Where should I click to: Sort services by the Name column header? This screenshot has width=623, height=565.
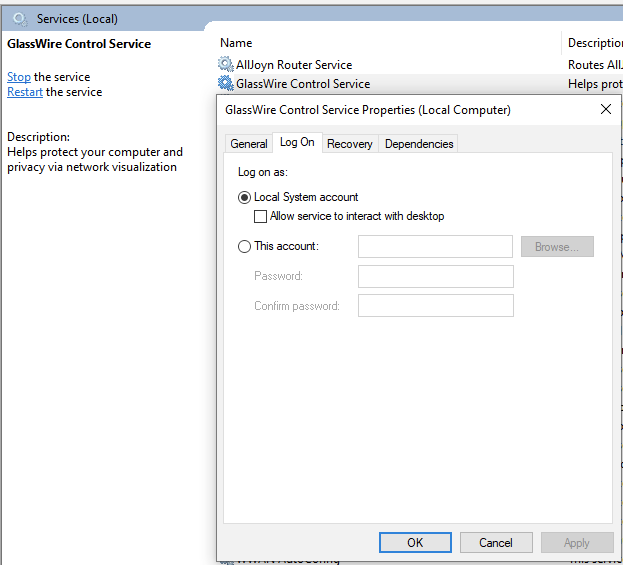point(236,43)
